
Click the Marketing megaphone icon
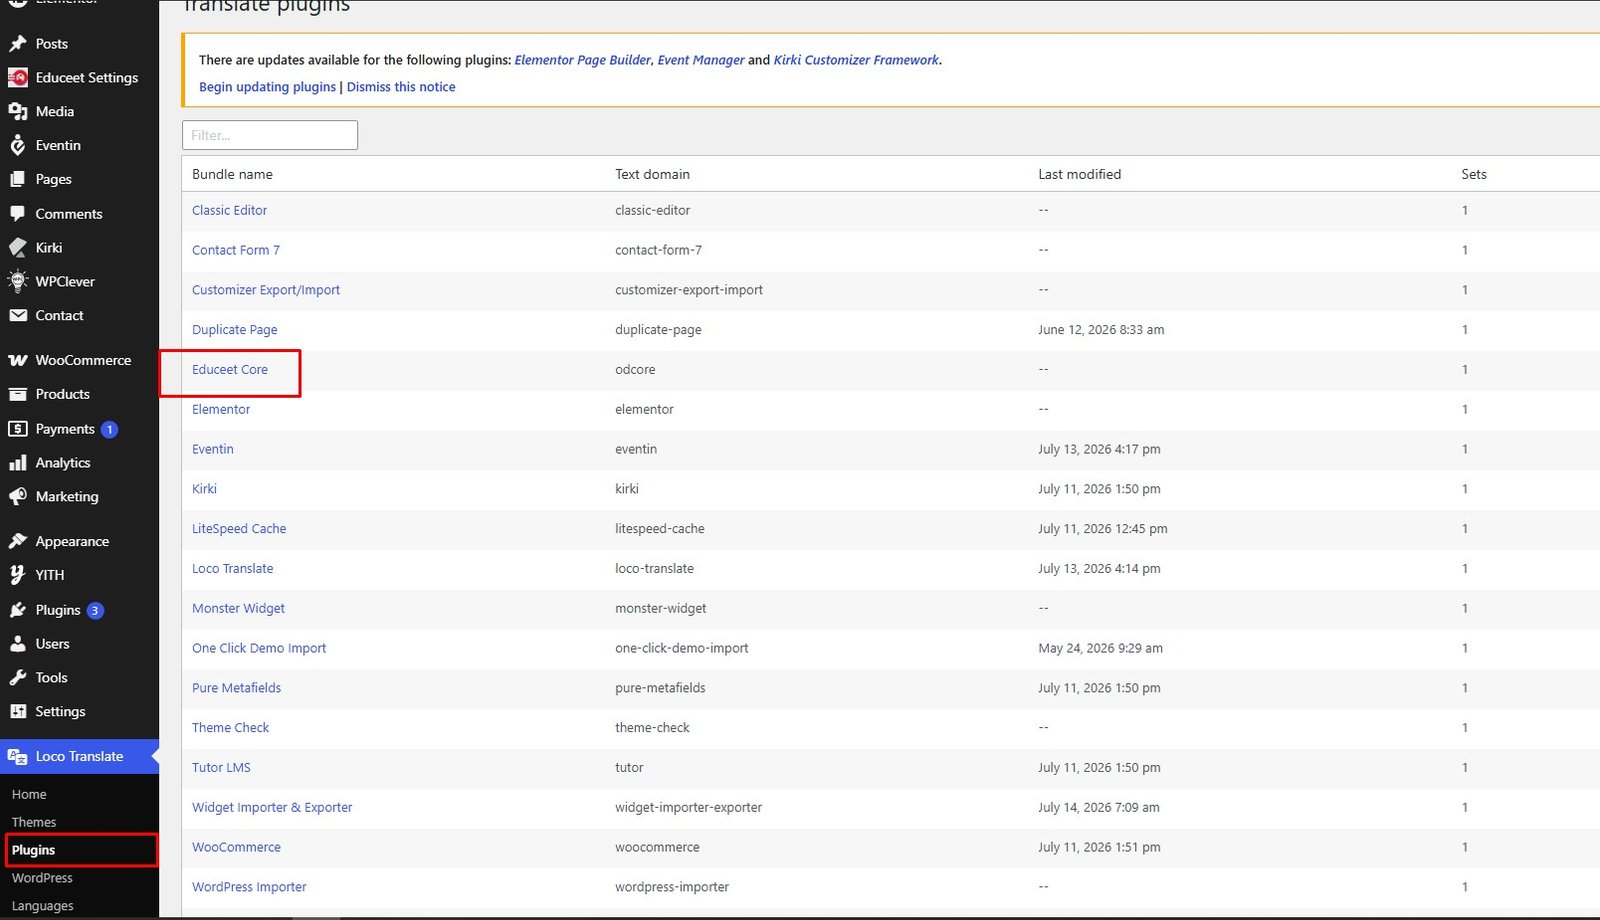point(17,497)
